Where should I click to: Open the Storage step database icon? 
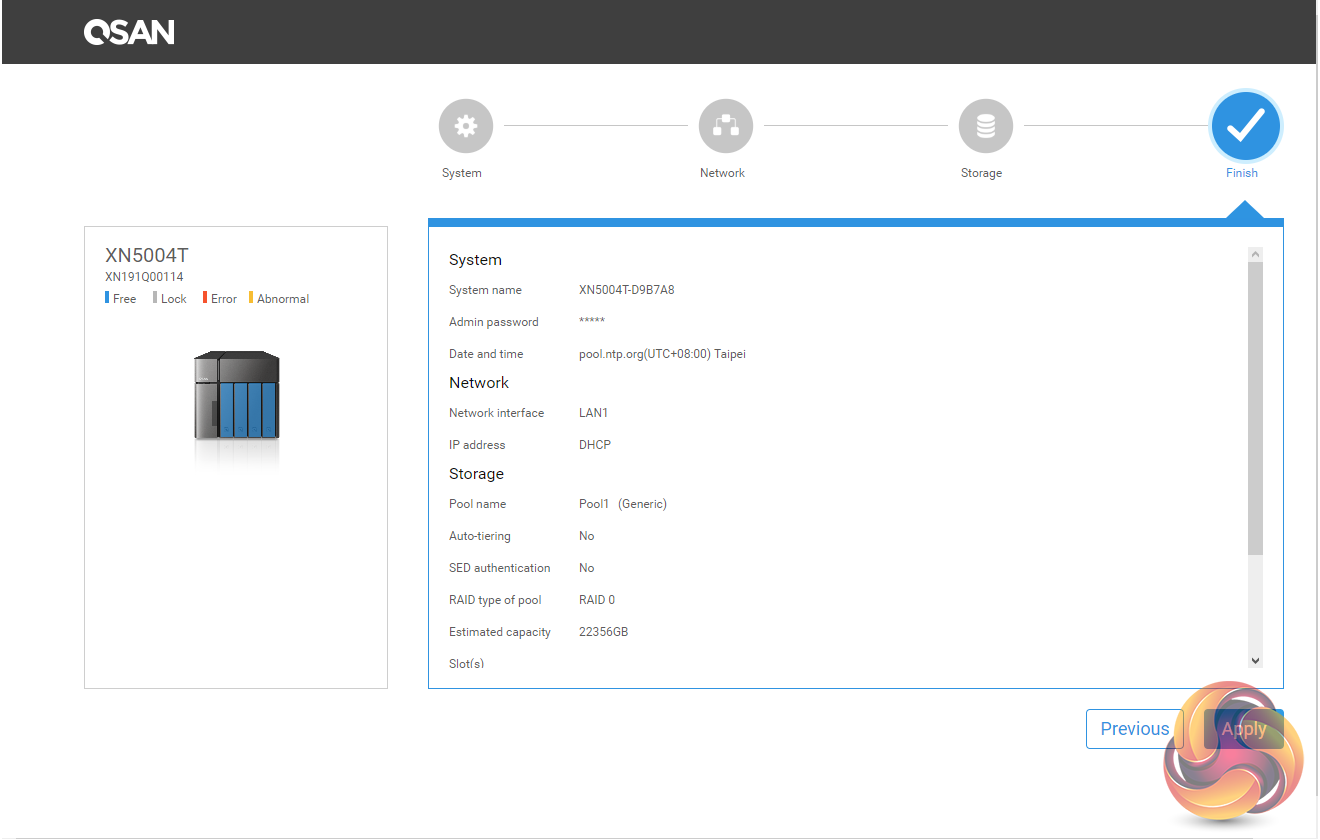pos(985,127)
